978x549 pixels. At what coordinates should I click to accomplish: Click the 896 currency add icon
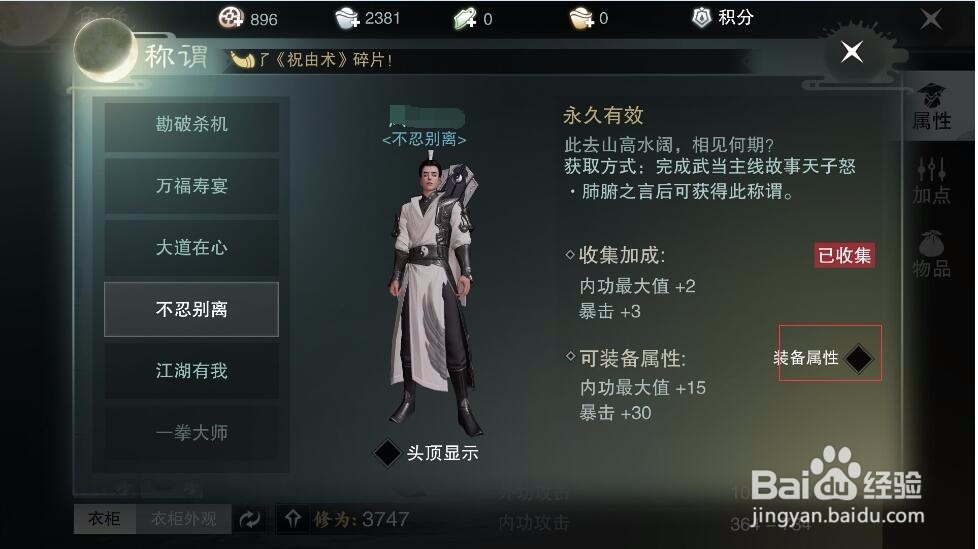tap(230, 17)
